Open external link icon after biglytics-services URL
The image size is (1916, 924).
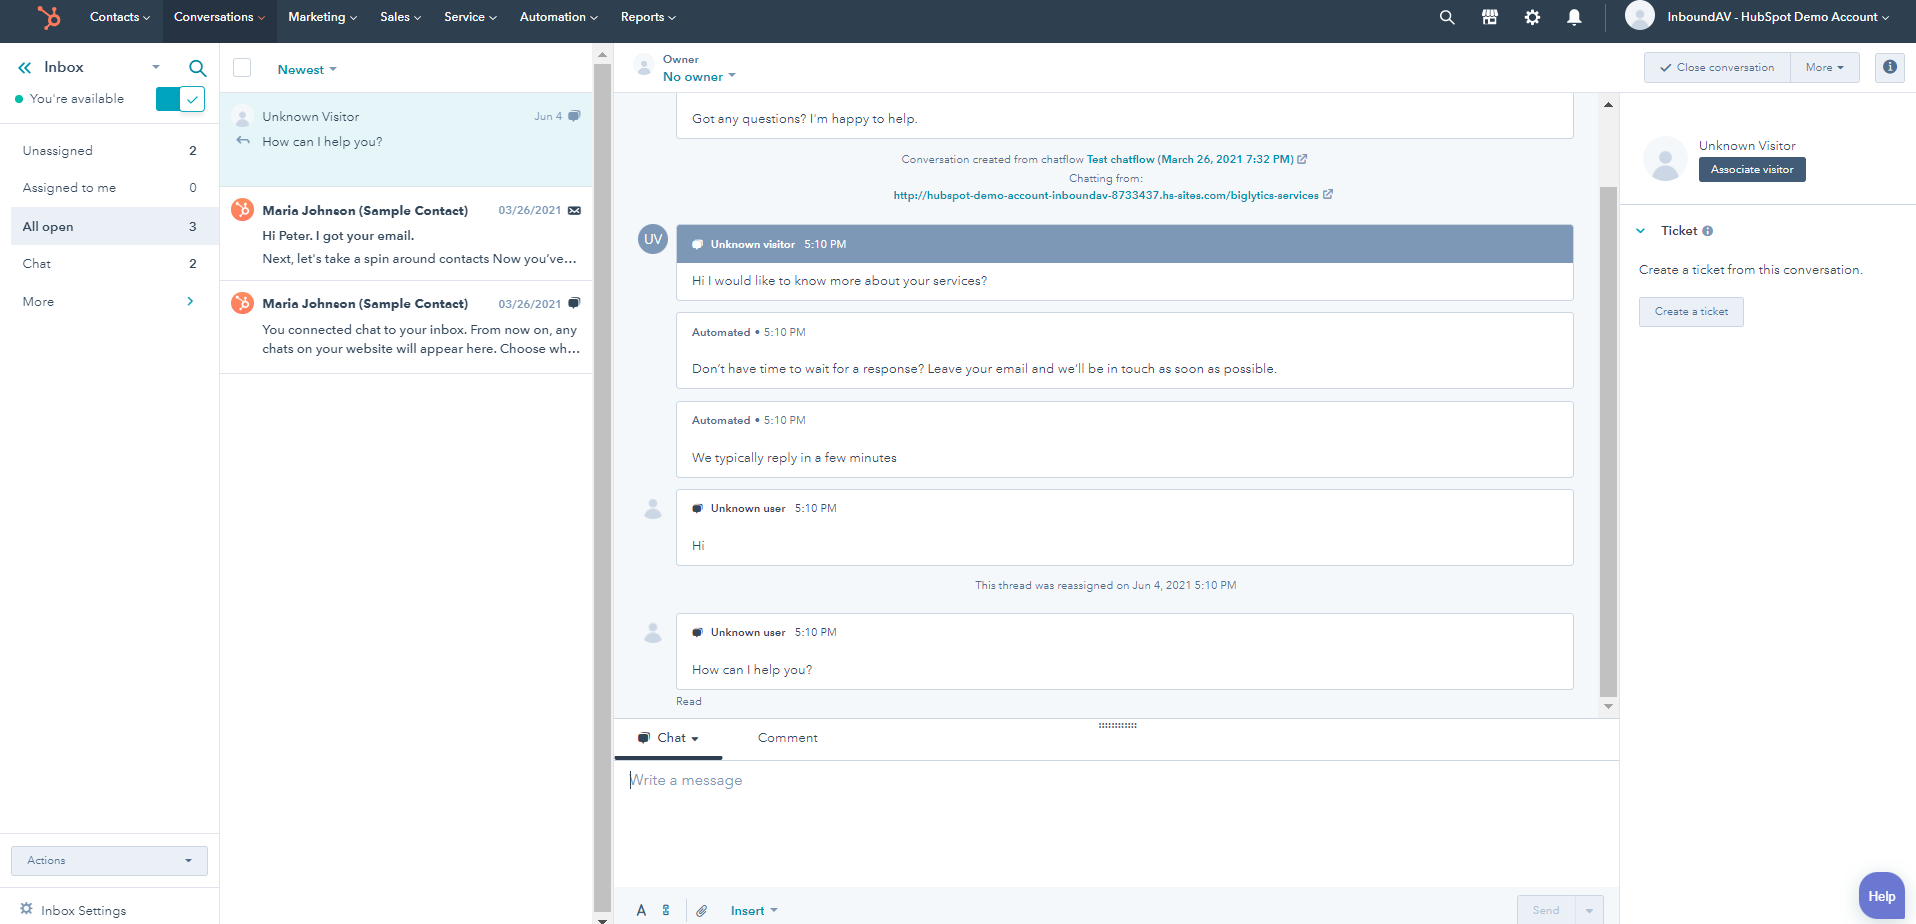[1328, 195]
